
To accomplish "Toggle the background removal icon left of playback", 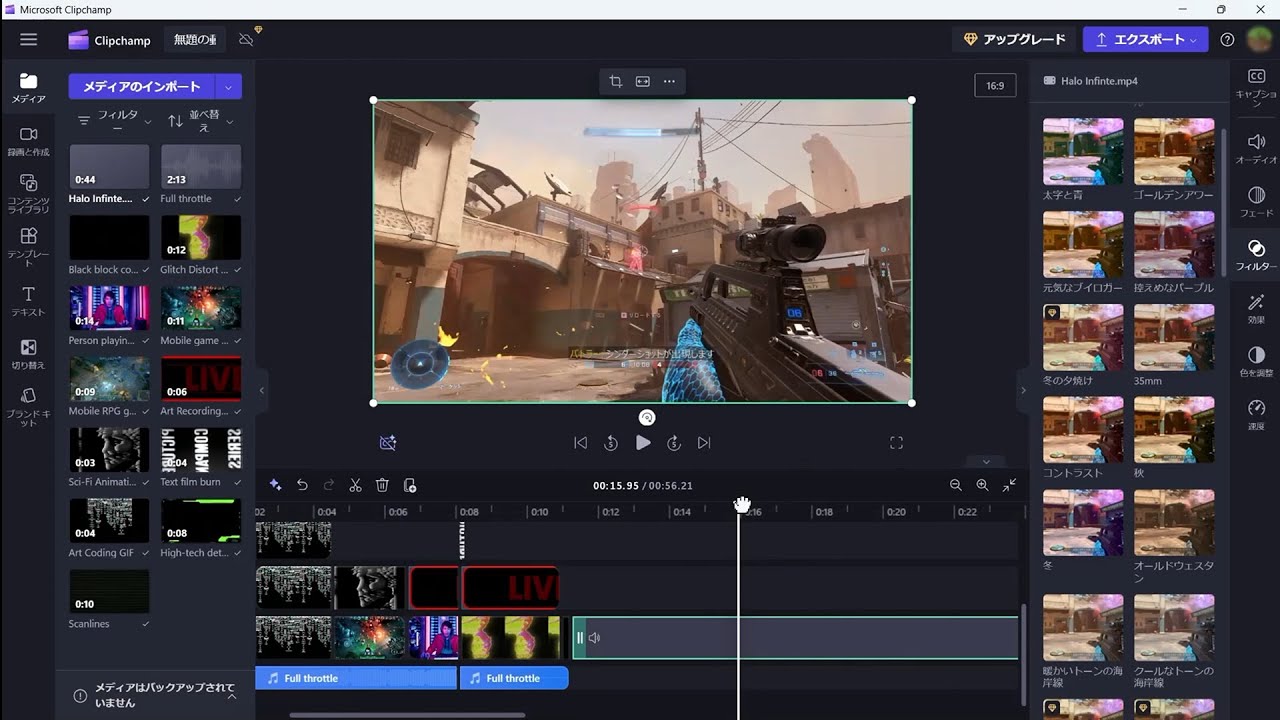I will pyautogui.click(x=388, y=443).
